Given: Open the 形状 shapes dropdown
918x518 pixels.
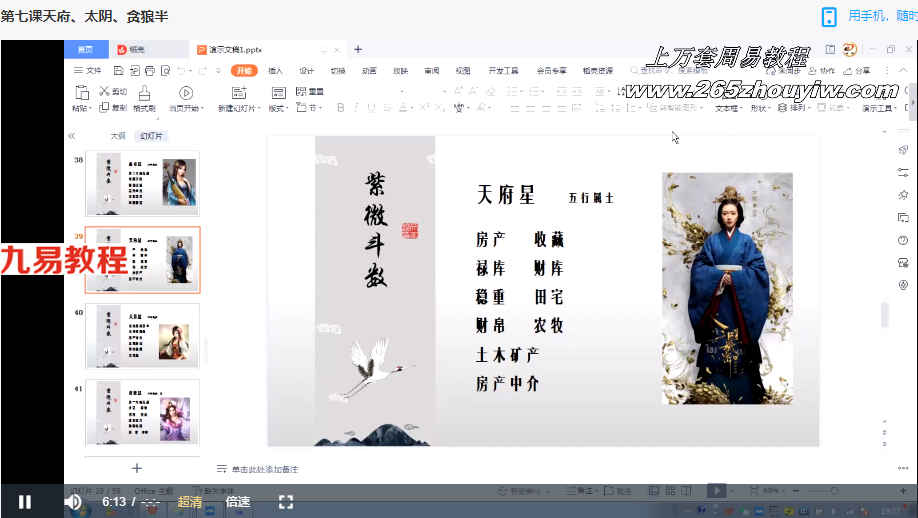Looking at the screenshot, I should pyautogui.click(x=760, y=108).
